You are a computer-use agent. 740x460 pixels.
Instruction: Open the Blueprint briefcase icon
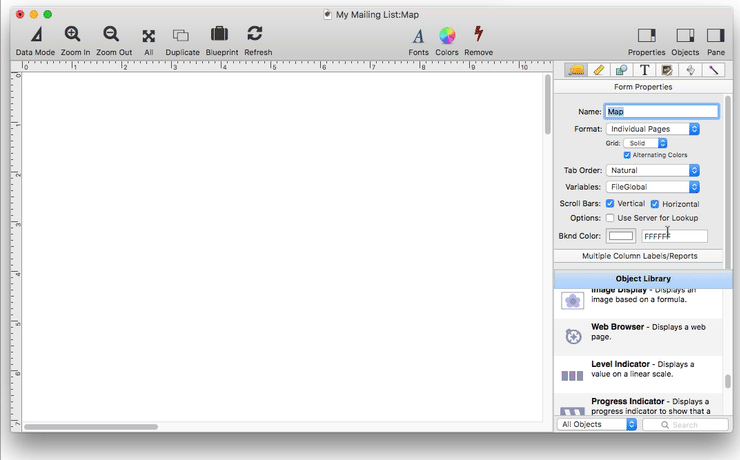tap(219, 34)
